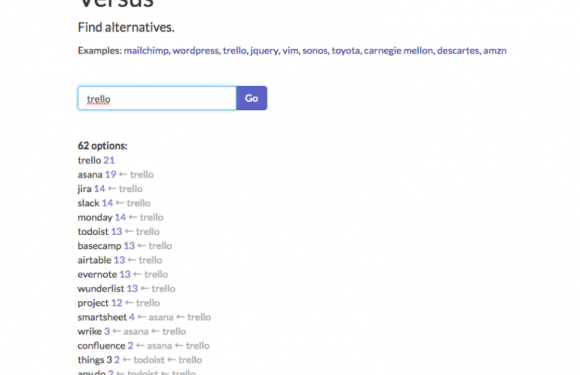Click the count 4 beside smartsheet
This screenshot has width=580, height=375.
pyautogui.click(x=132, y=317)
